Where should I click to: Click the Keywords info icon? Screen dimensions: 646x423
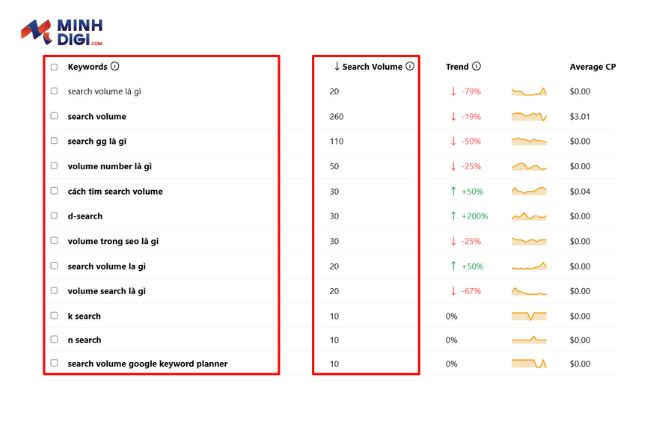[x=115, y=66]
